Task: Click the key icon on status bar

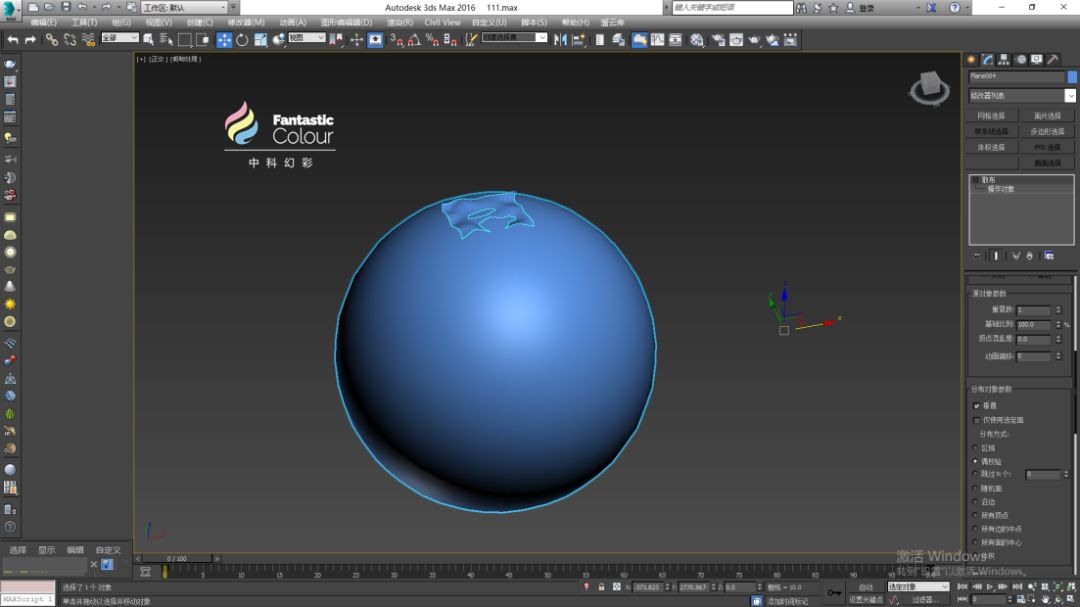Action: [833, 593]
